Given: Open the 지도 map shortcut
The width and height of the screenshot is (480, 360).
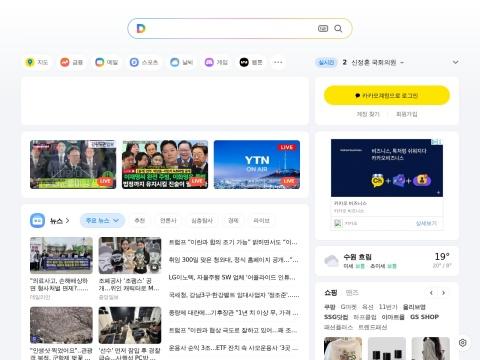Looking at the screenshot, I should 37,62.
